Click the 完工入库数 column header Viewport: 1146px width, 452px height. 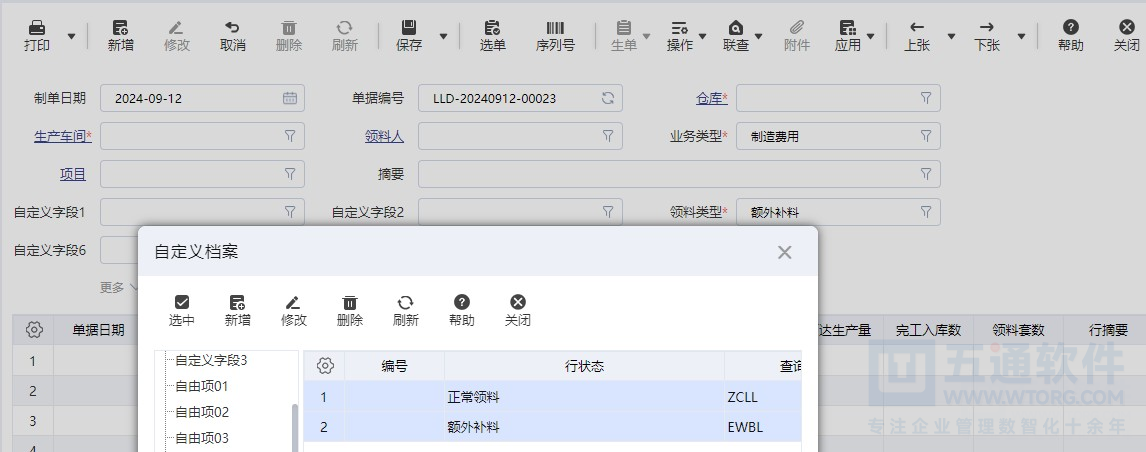[928, 330]
